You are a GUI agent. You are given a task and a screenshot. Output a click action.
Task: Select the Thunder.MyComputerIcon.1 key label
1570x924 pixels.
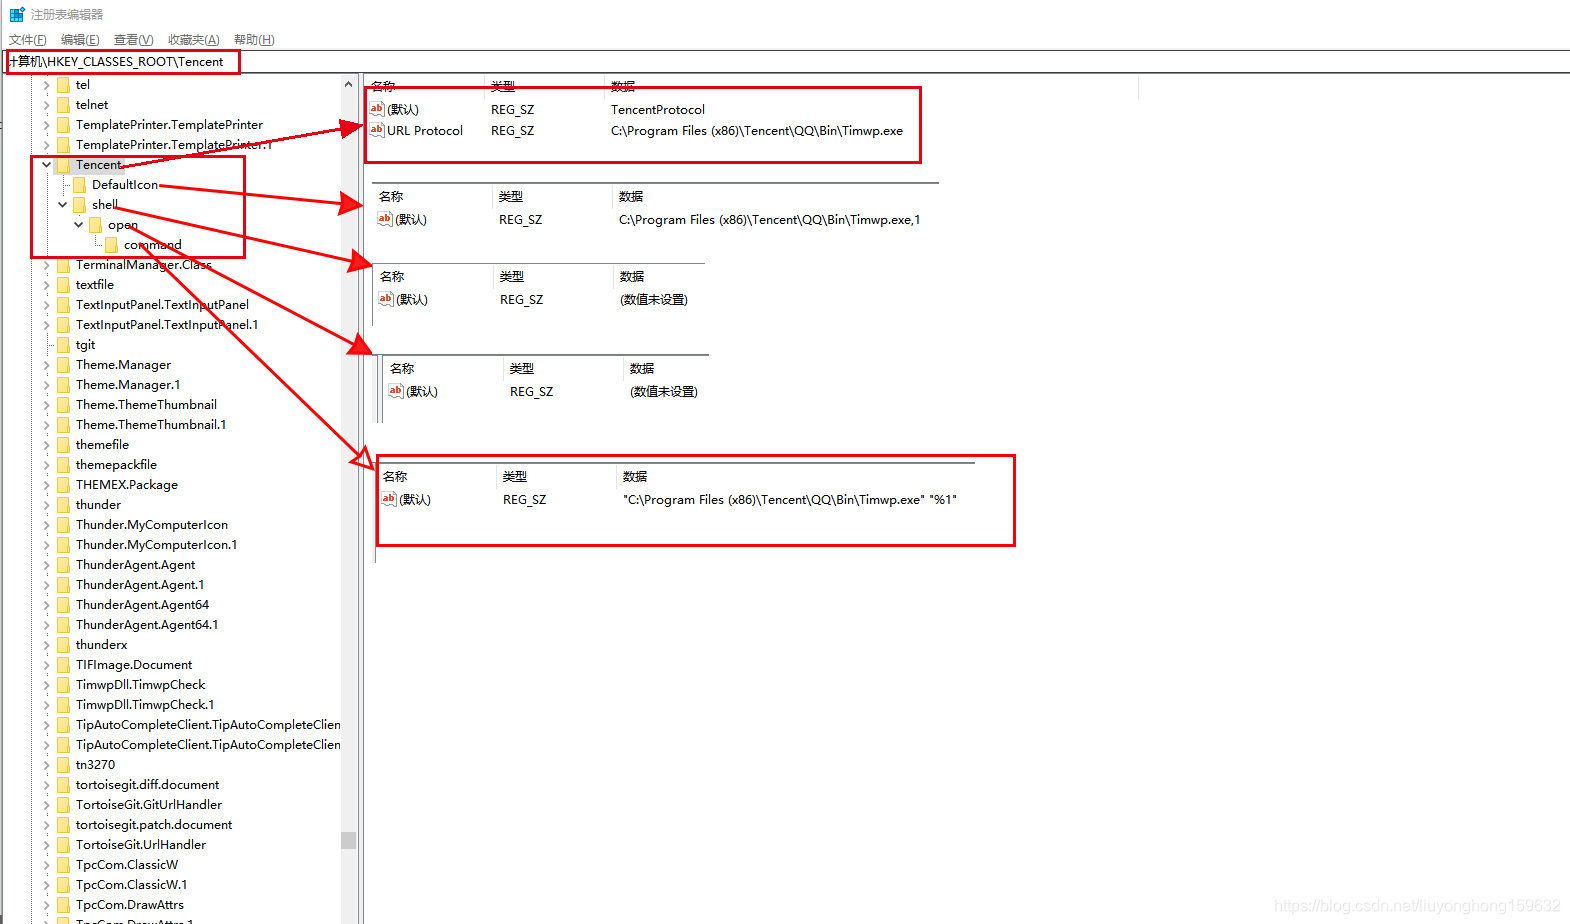coord(157,545)
